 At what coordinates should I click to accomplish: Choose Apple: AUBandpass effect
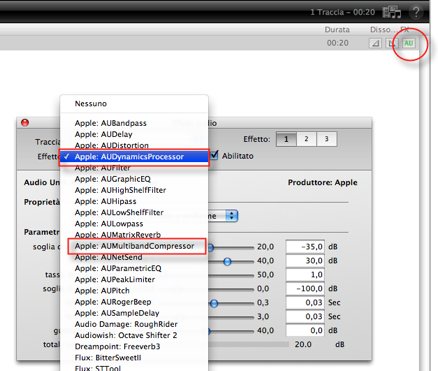[134, 123]
